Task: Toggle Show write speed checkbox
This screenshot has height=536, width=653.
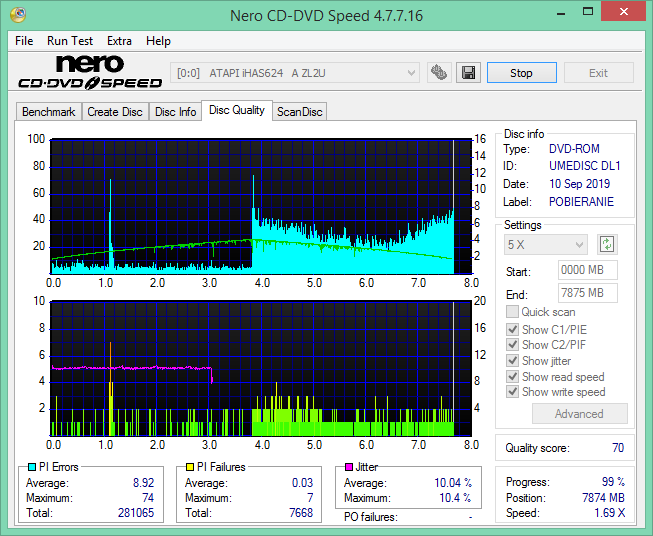Action: (512, 392)
